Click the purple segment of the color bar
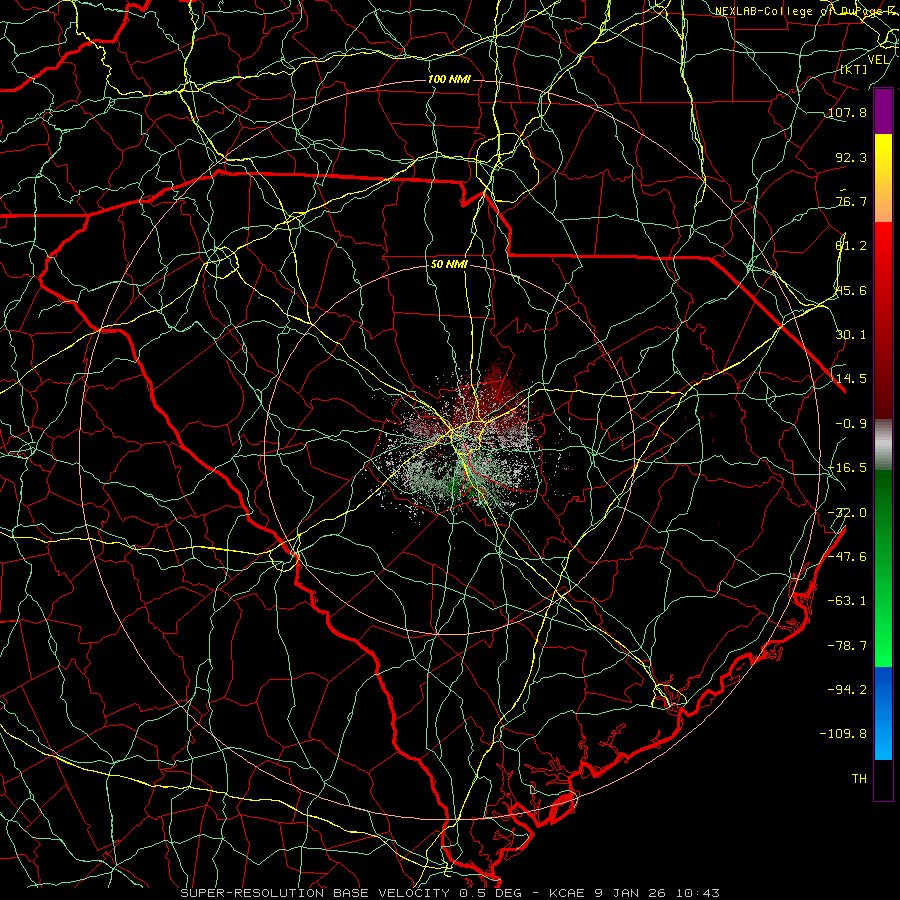 click(x=883, y=111)
